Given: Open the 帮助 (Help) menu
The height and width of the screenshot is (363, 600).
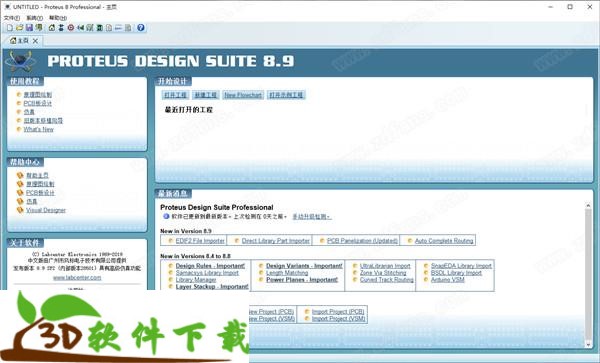Looking at the screenshot, I should (58, 18).
